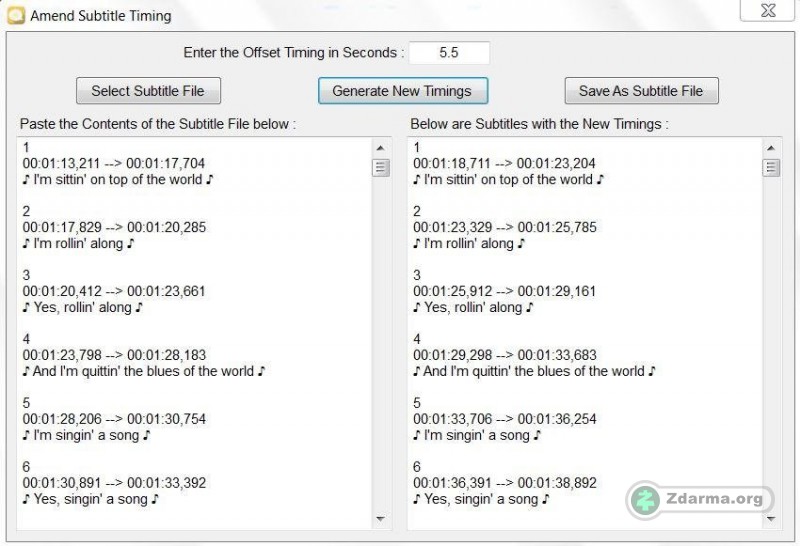Click new timing 00:01:33,706 --> 00:01:36,254
The width and height of the screenshot is (800, 546).
[505, 418]
